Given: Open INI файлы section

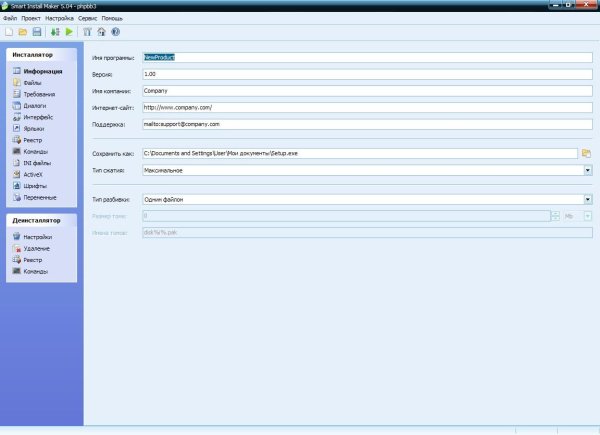Looking at the screenshot, I should coord(32,163).
